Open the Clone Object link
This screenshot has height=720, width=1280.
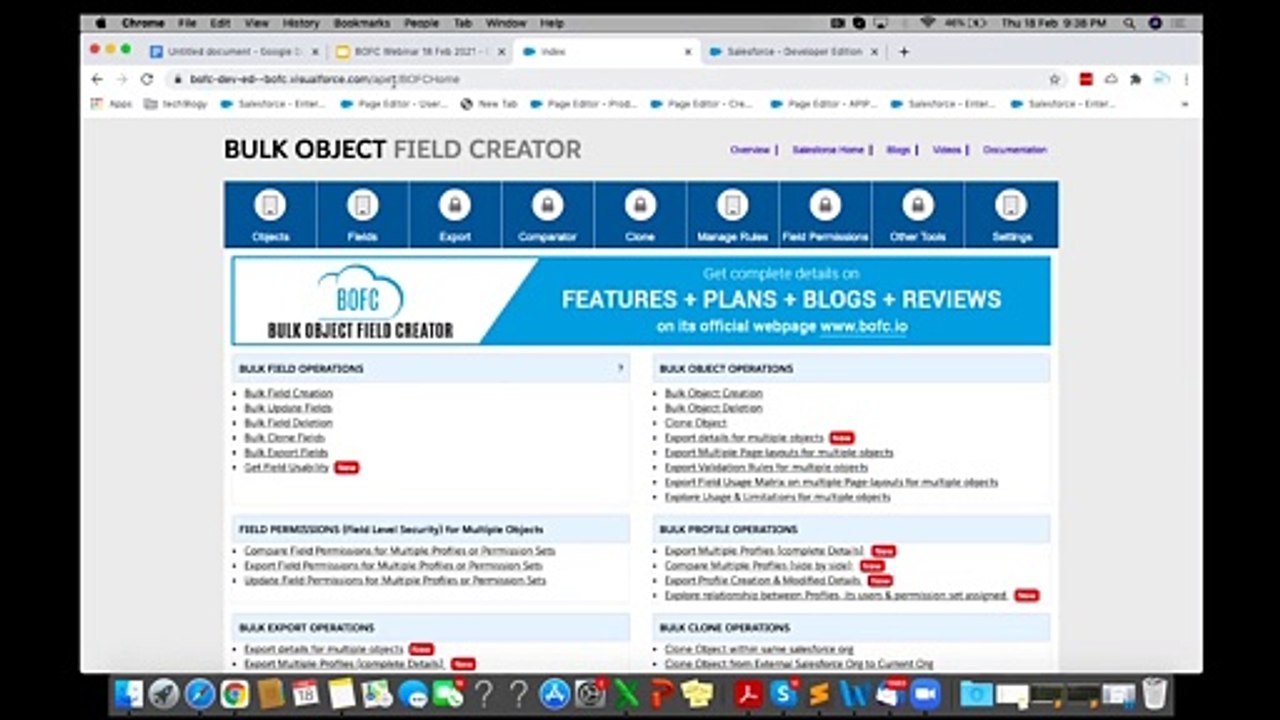tap(695, 423)
